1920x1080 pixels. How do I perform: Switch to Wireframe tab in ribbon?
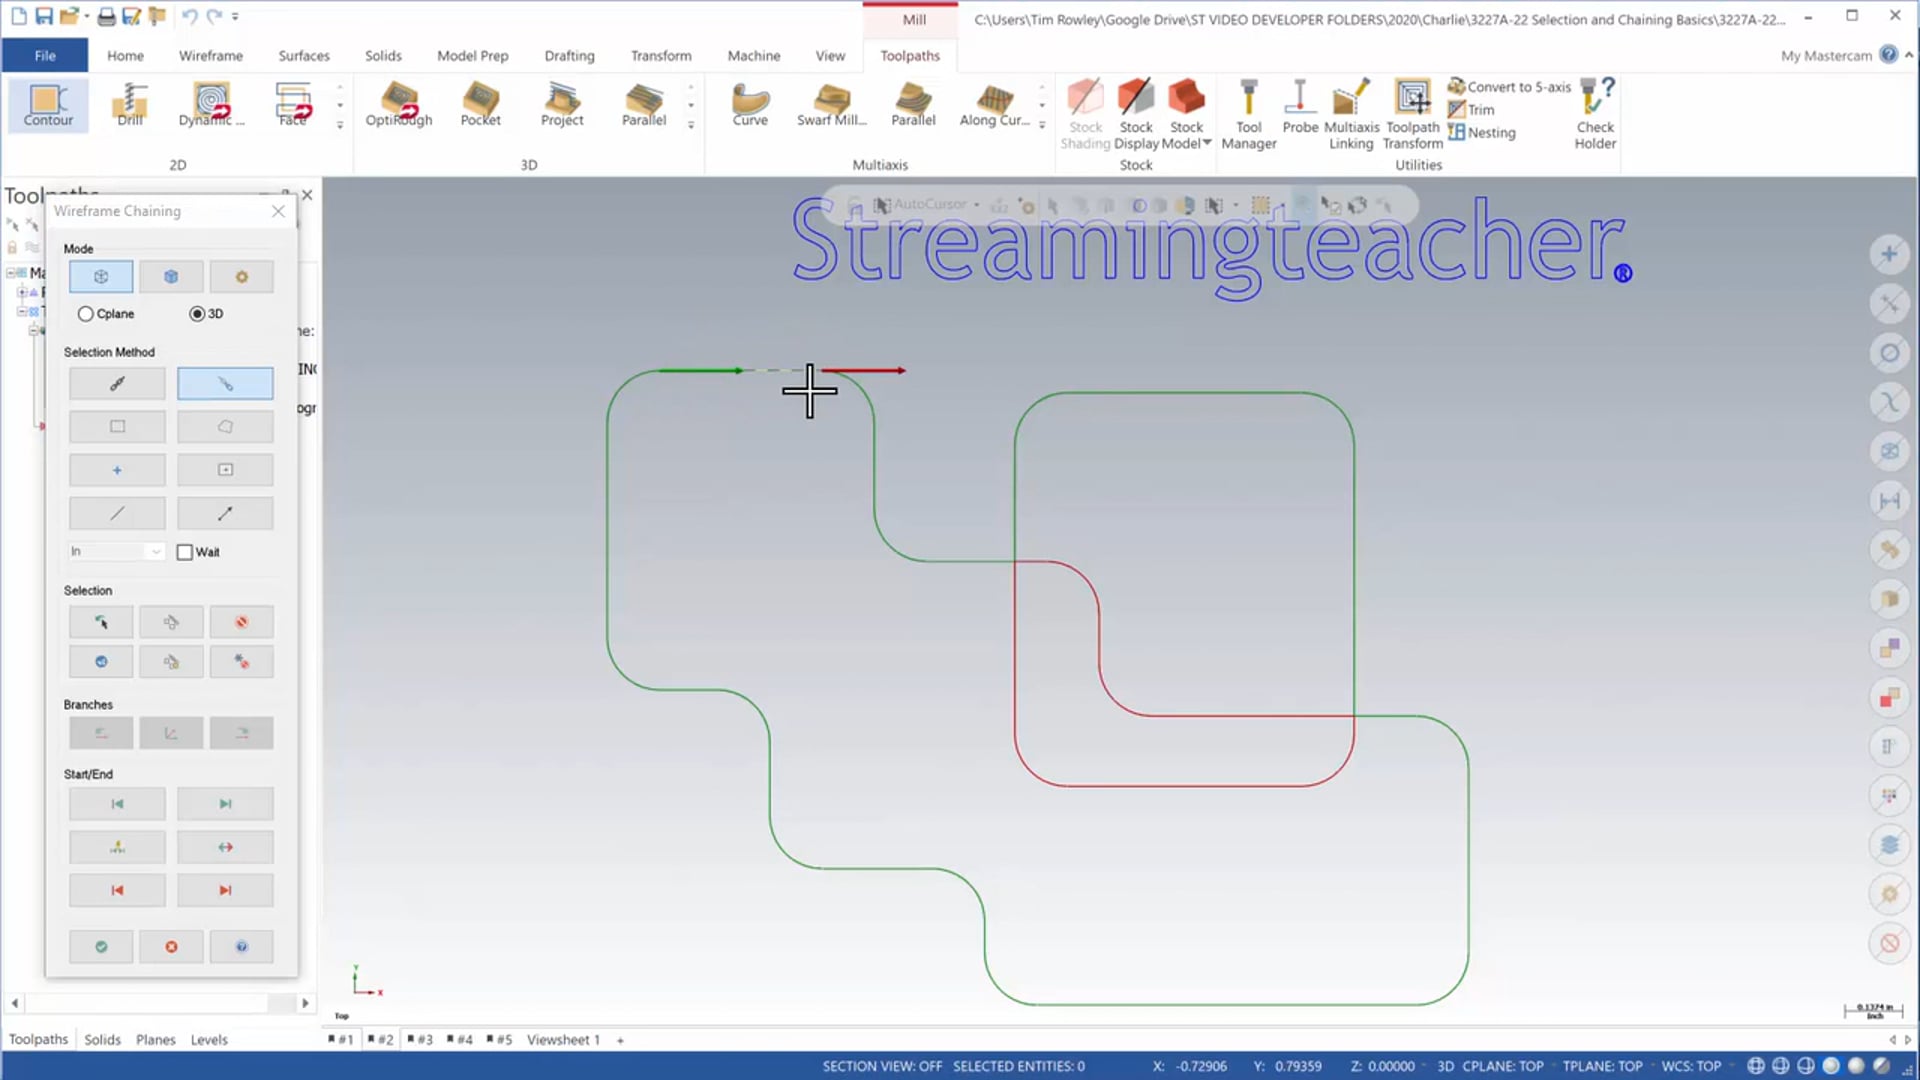click(x=210, y=55)
